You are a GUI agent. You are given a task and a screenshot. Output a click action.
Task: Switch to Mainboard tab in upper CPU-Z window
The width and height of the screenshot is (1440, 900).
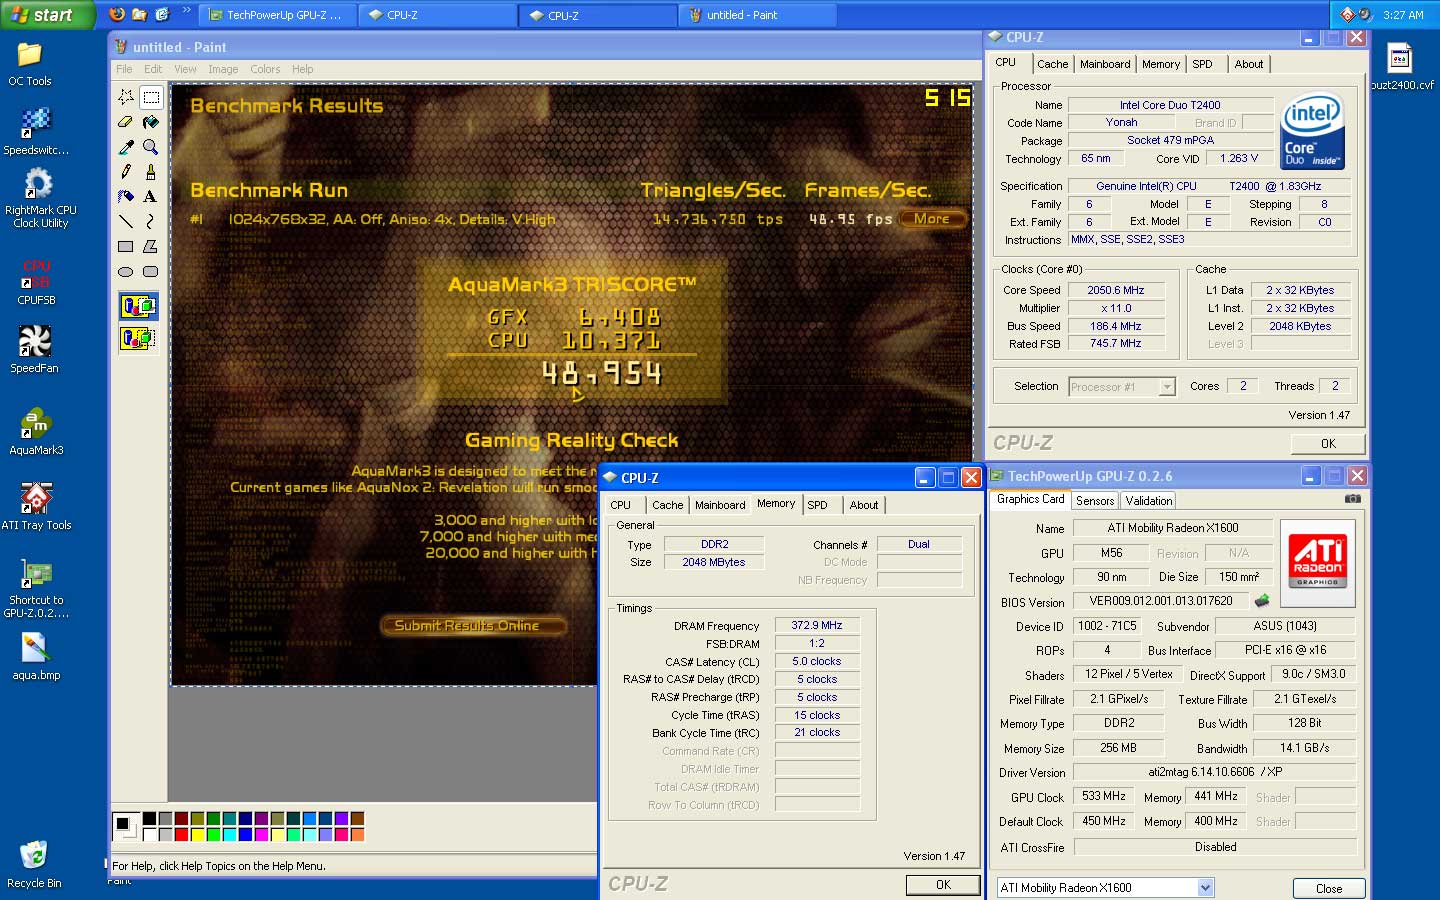pos(1105,64)
